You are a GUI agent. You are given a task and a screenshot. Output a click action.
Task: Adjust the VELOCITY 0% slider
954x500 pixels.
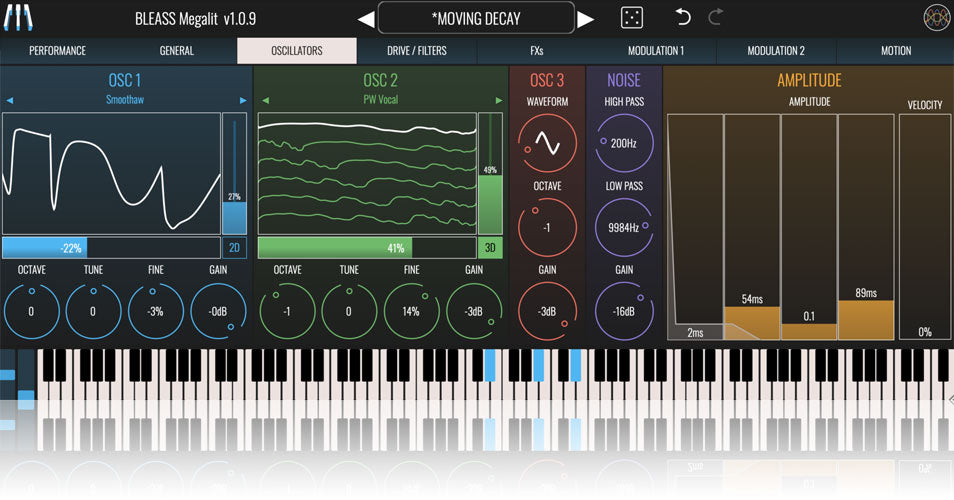pyautogui.click(x=925, y=227)
